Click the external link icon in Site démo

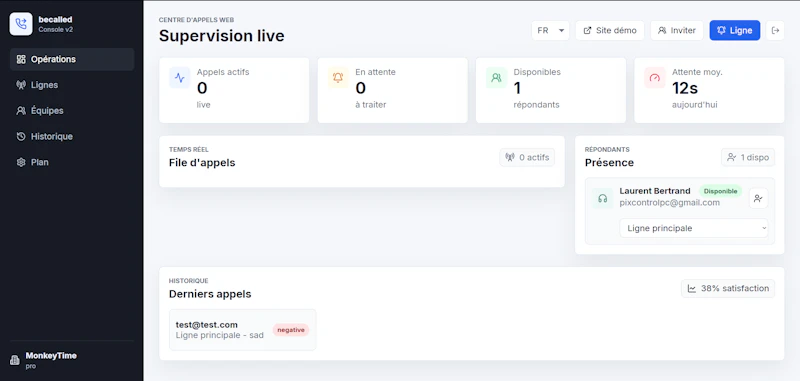coord(587,31)
